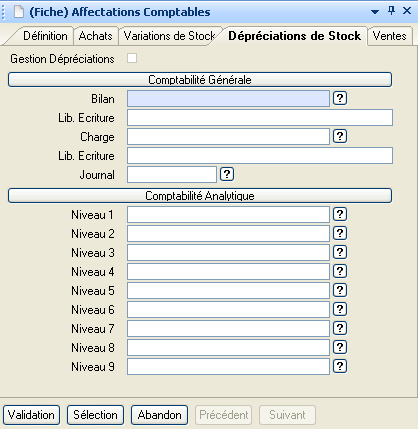Focus the first Lib. Ecriture input field
This screenshot has width=418, height=429.
coord(260,118)
